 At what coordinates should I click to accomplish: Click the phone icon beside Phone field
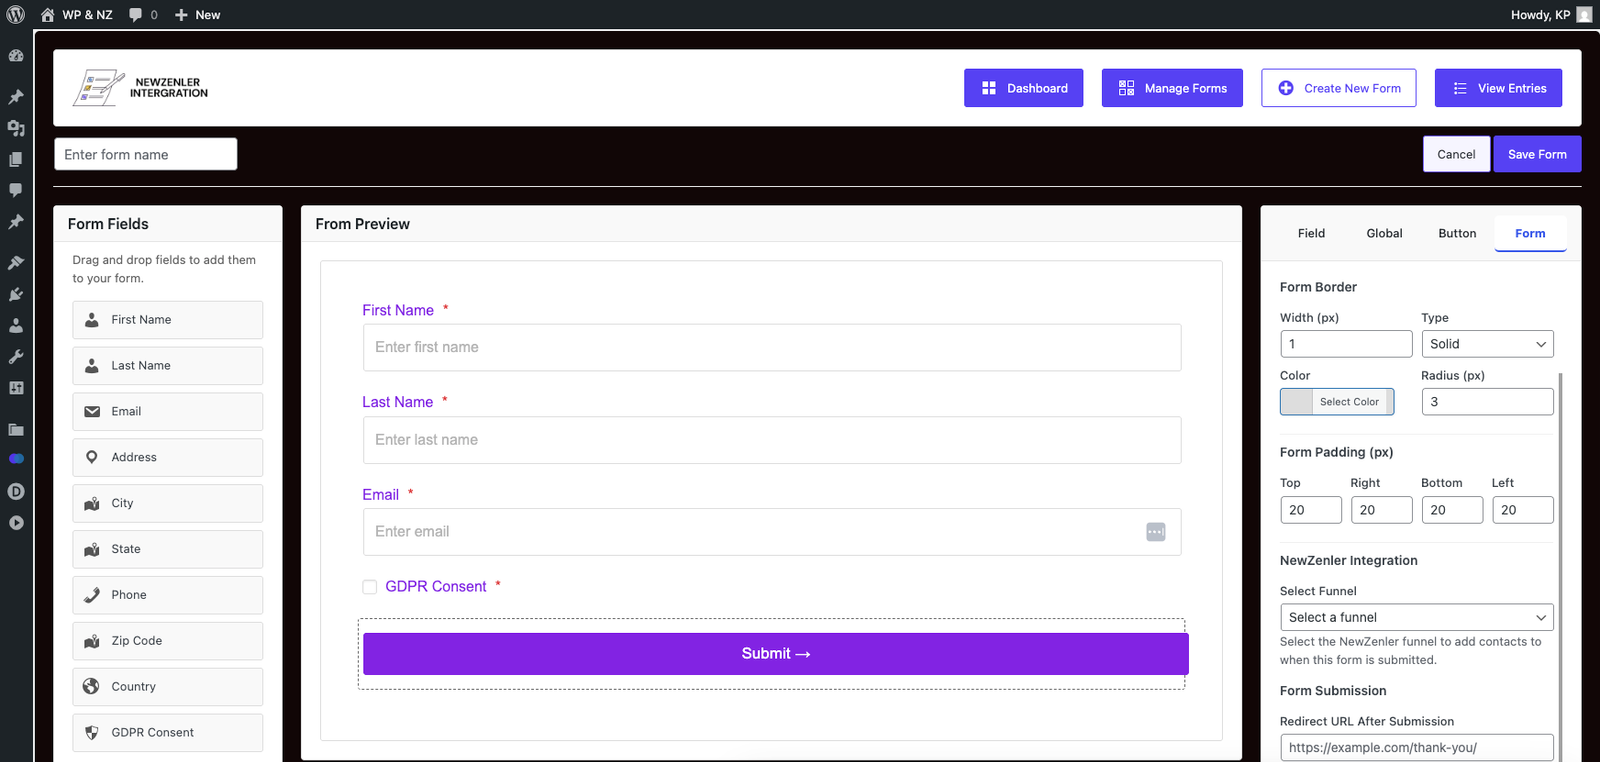point(91,595)
